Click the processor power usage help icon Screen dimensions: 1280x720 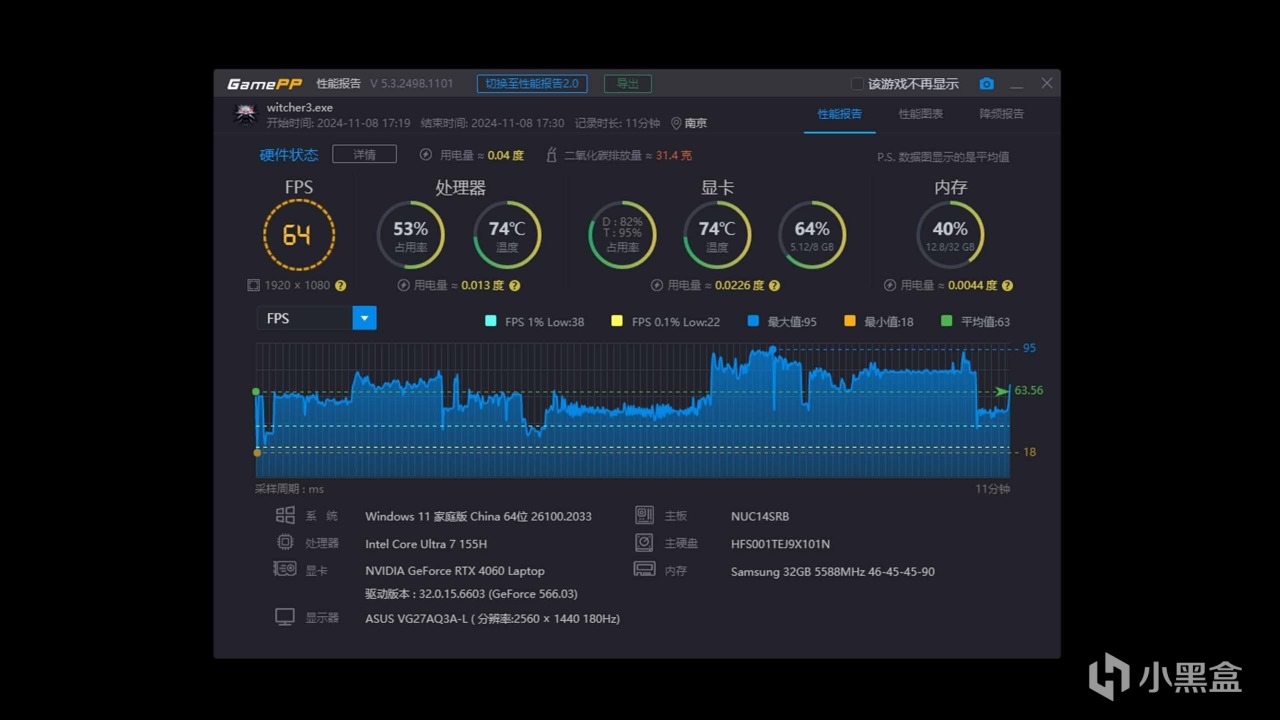click(514, 285)
